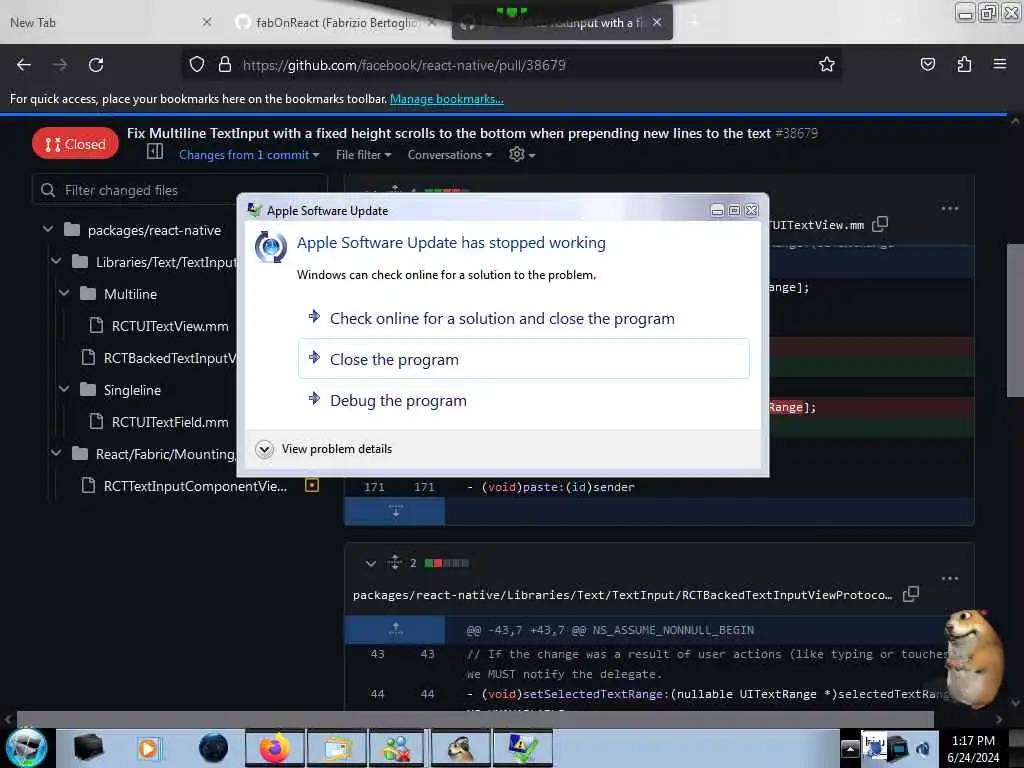
Task: Open the Conversations dropdown
Action: pos(450,155)
